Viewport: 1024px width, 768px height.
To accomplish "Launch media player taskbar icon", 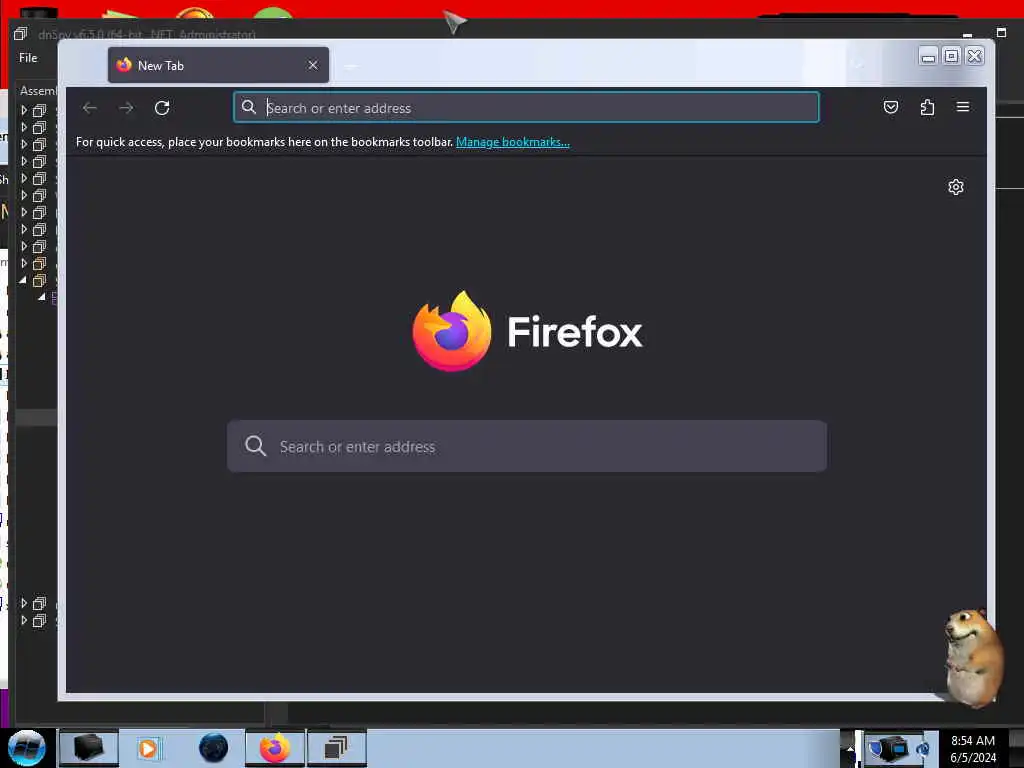I will [148, 748].
